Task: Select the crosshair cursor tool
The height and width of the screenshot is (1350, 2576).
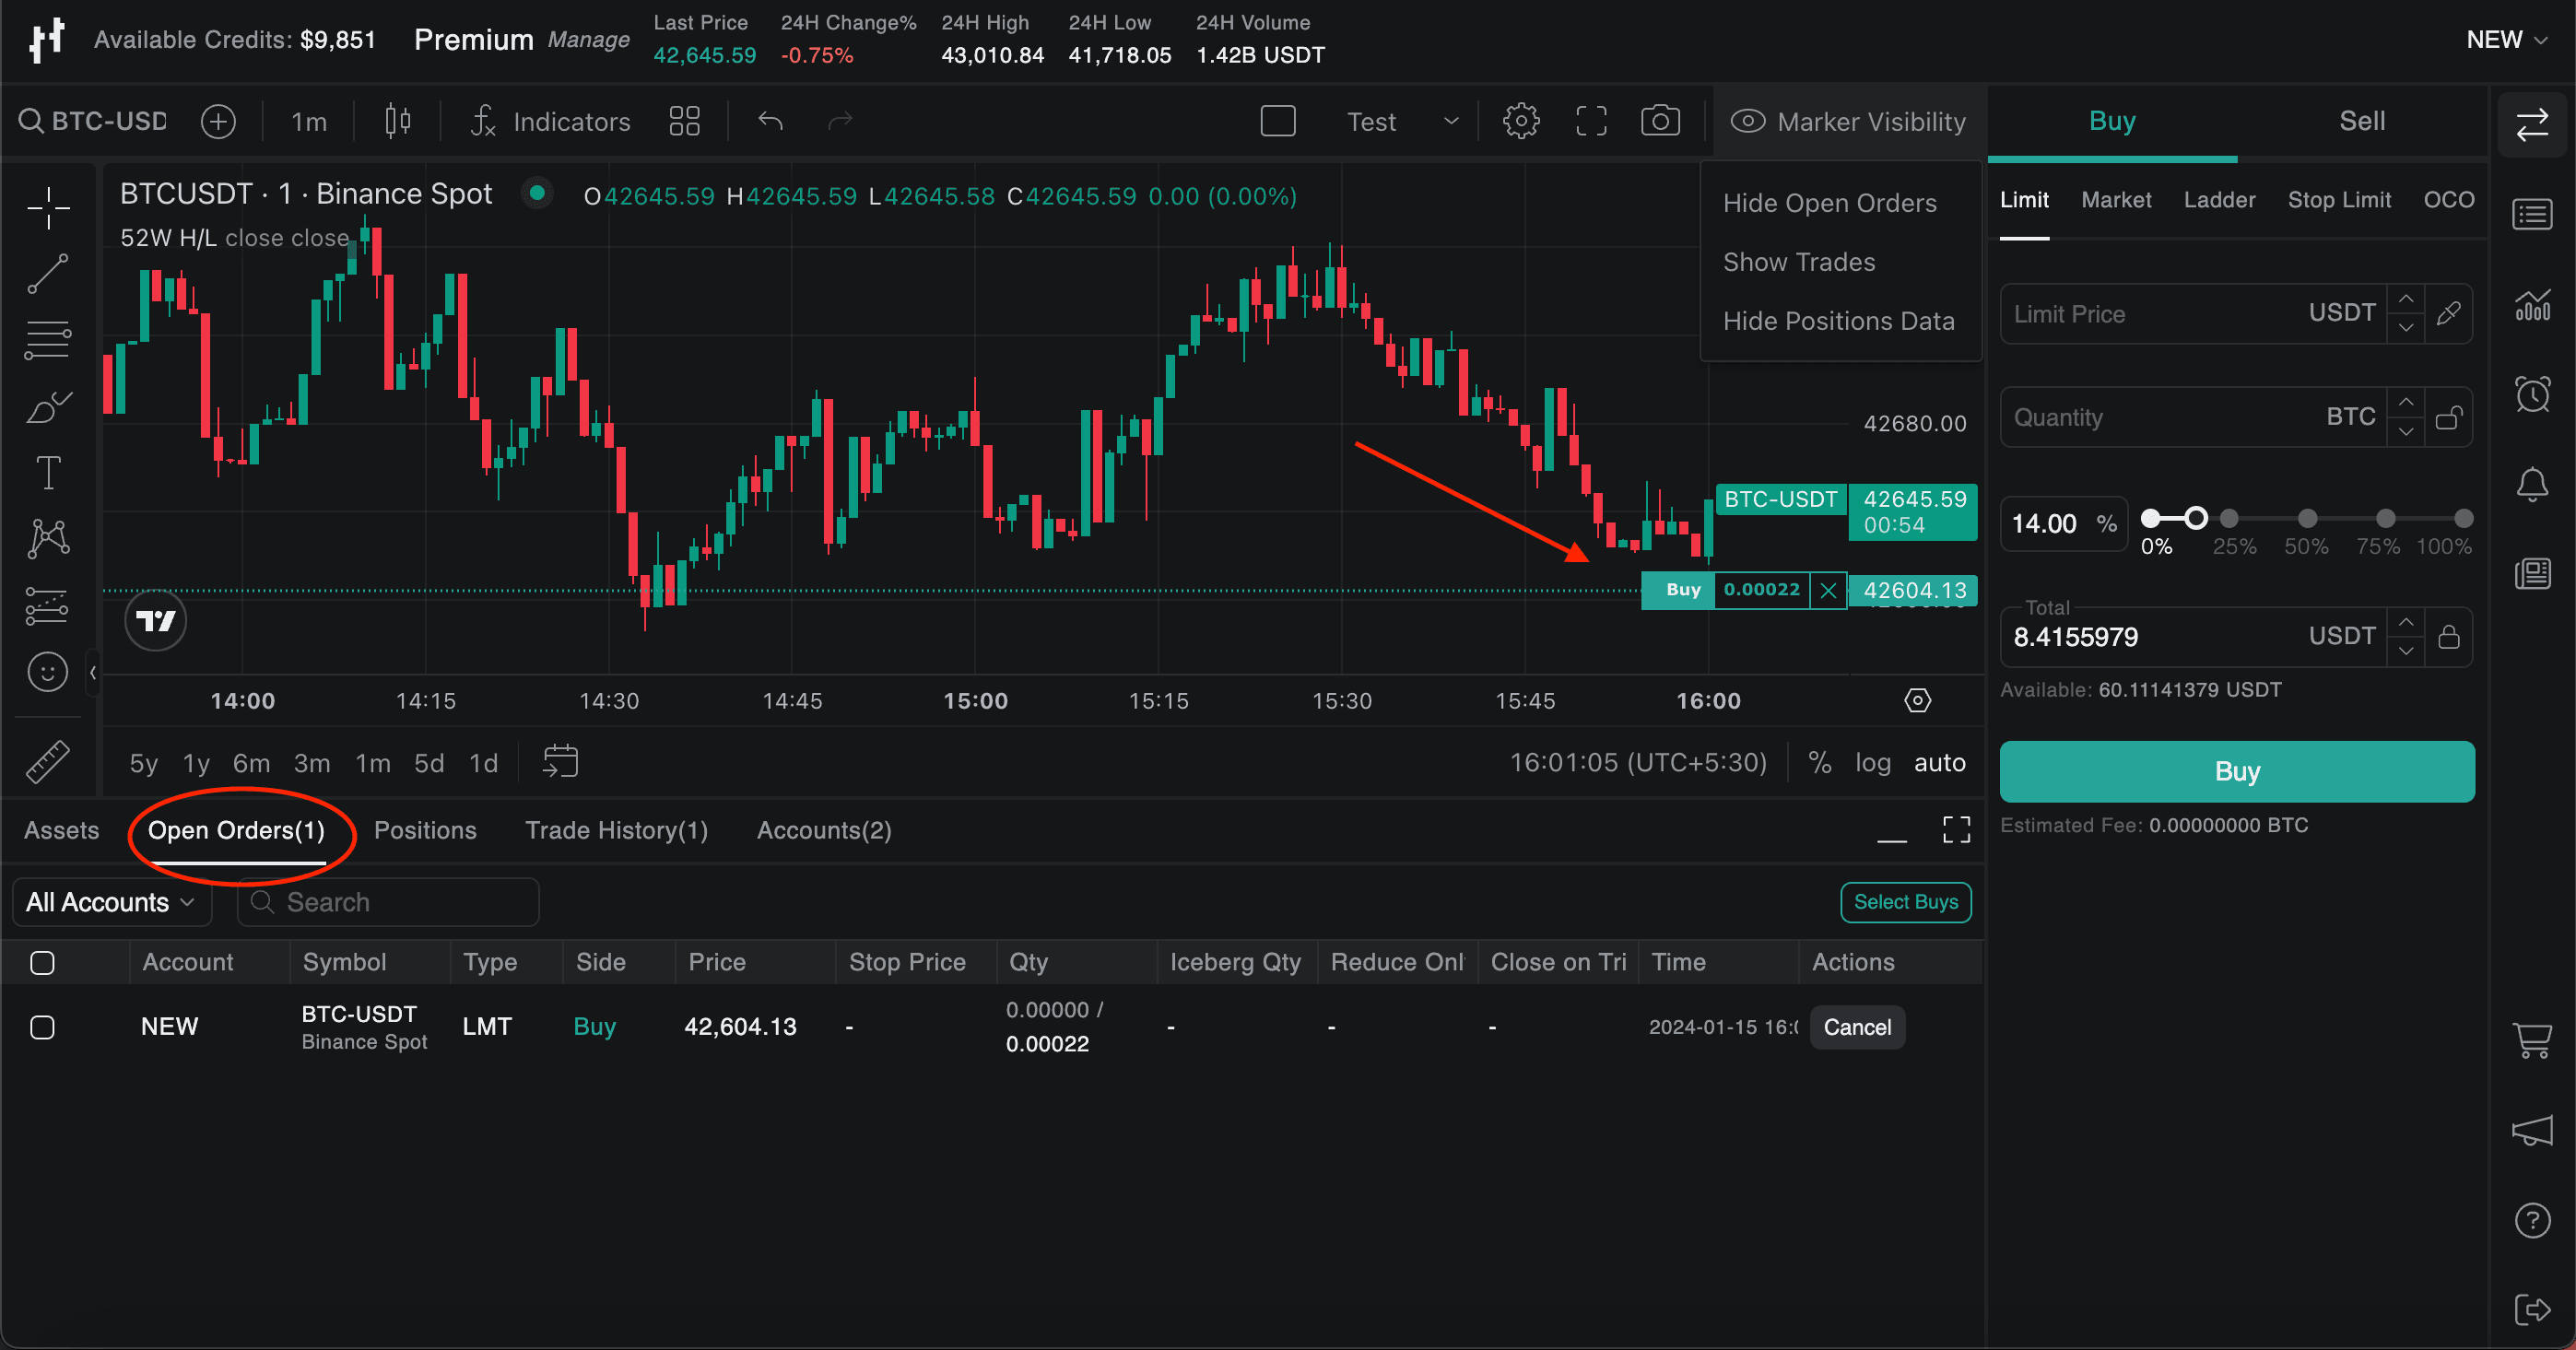Action: pyautogui.click(x=48, y=207)
